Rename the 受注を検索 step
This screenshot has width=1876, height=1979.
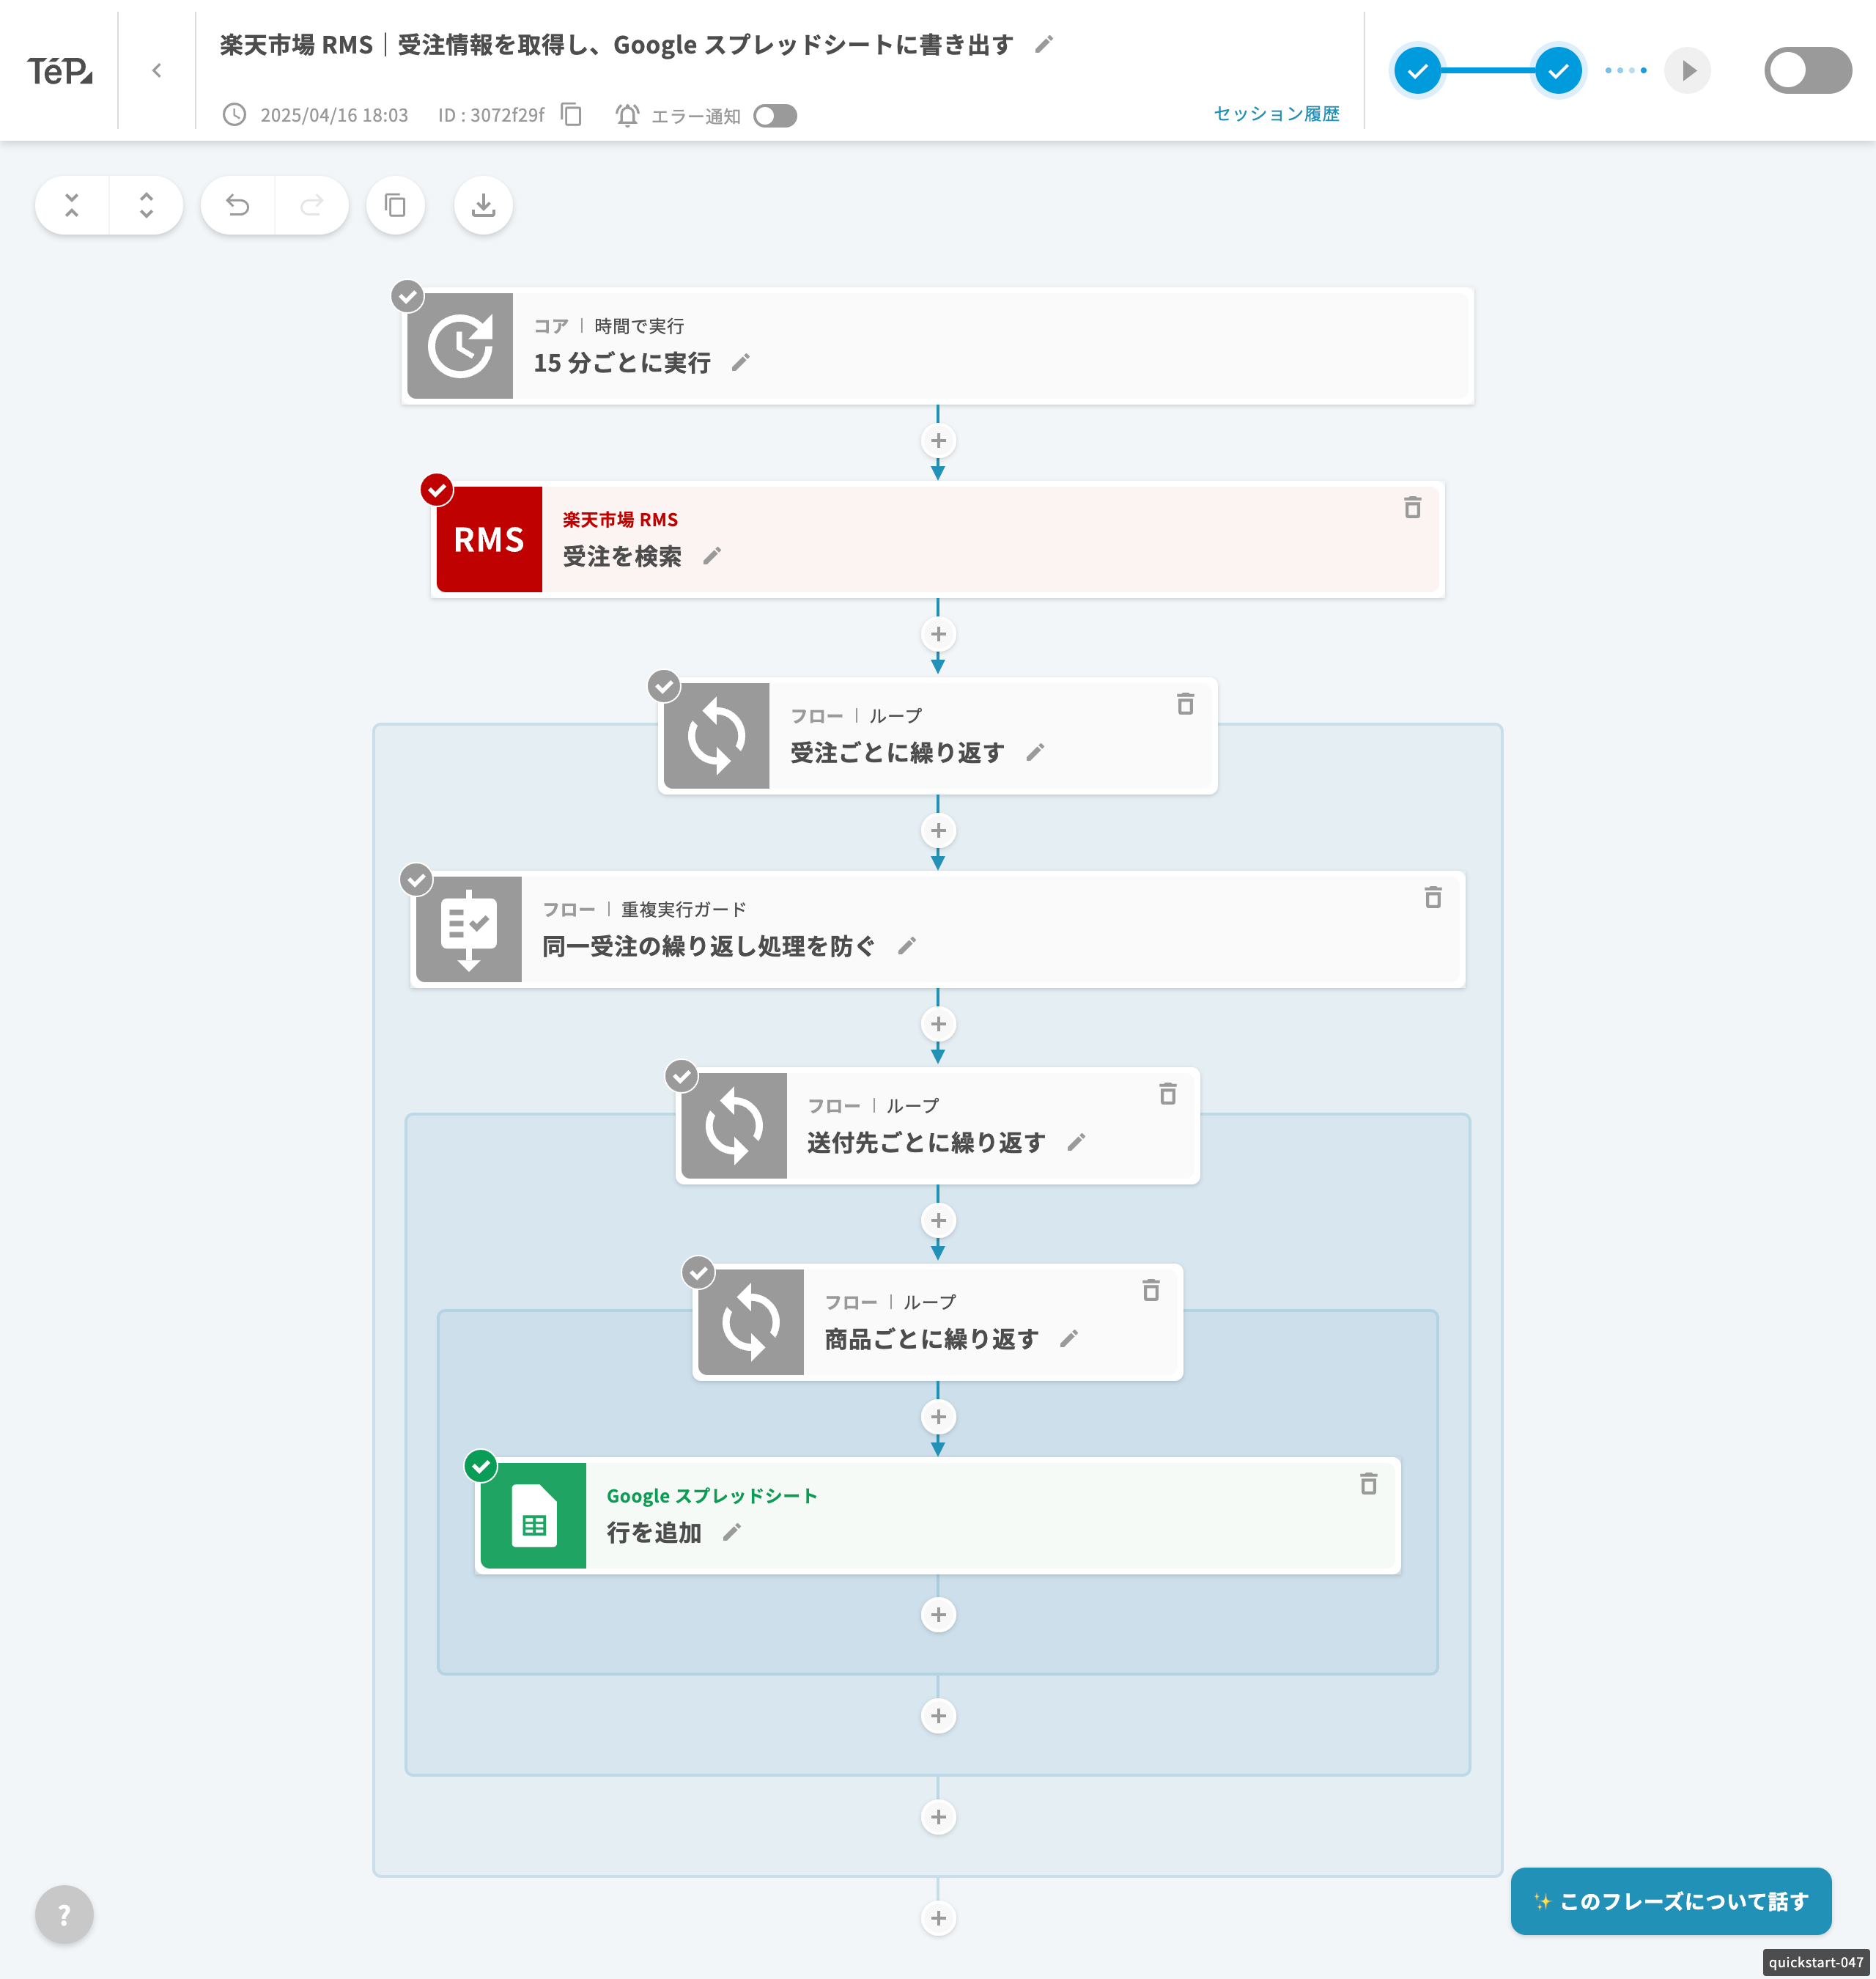[x=711, y=556]
